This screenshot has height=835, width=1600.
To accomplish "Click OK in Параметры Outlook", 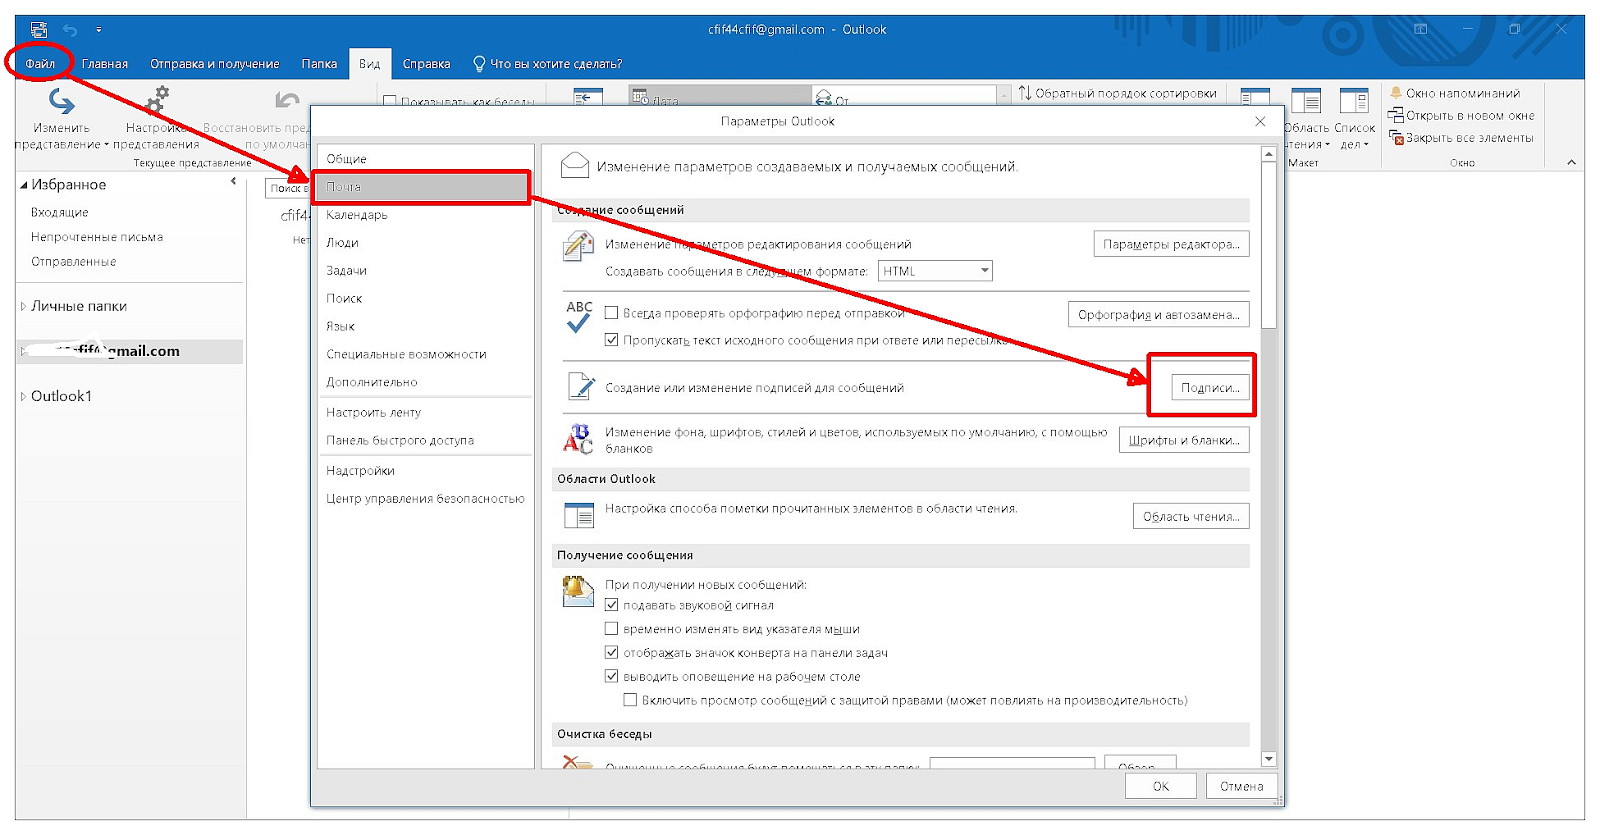I will tap(1160, 786).
